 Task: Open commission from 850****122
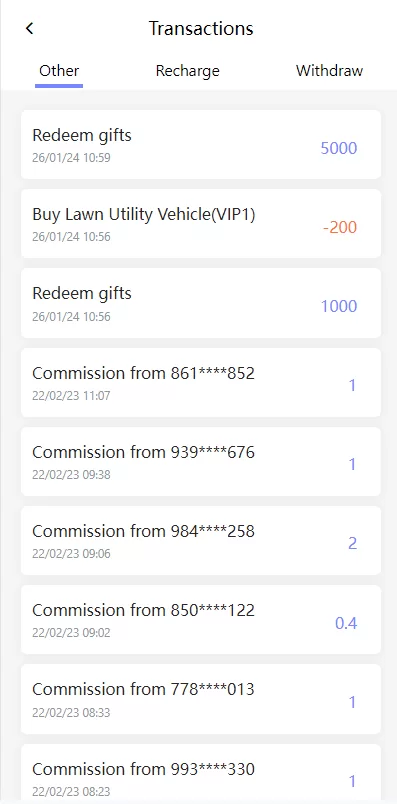pos(201,619)
